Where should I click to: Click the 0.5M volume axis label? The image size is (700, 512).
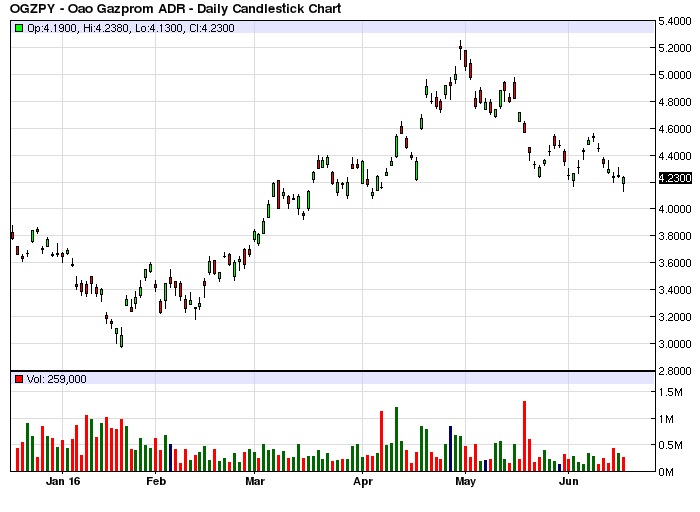(x=671, y=445)
